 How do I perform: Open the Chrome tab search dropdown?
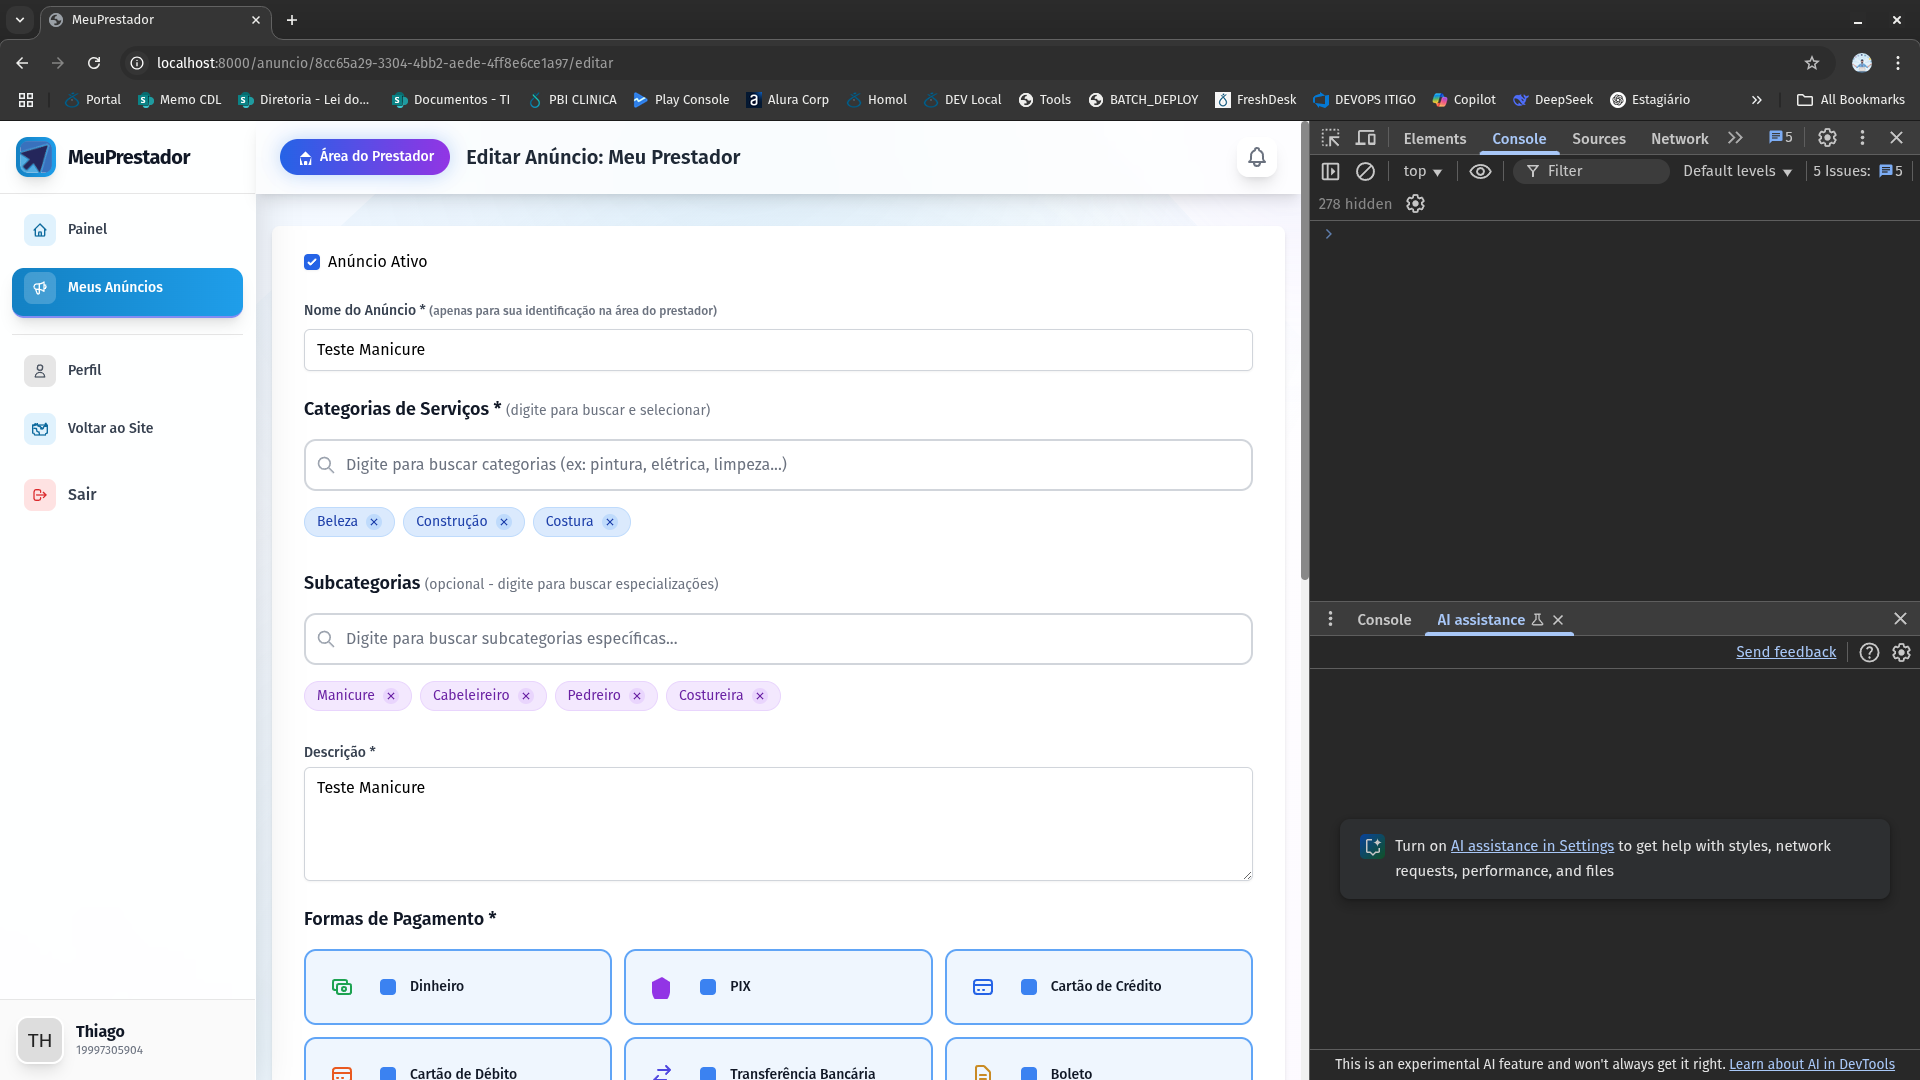pyautogui.click(x=20, y=20)
